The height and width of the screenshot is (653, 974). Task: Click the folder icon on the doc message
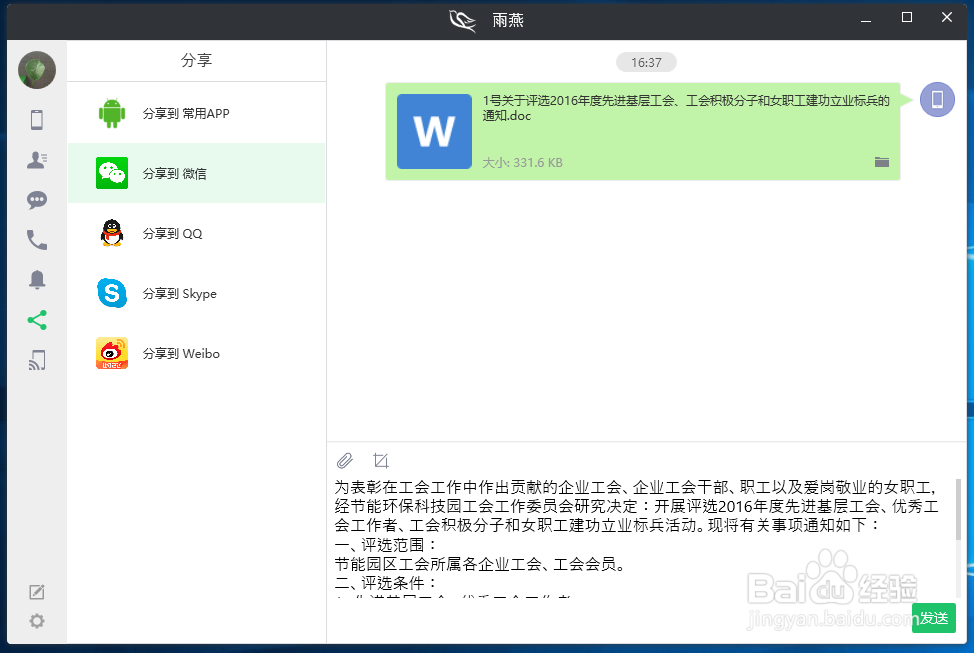pos(882,162)
